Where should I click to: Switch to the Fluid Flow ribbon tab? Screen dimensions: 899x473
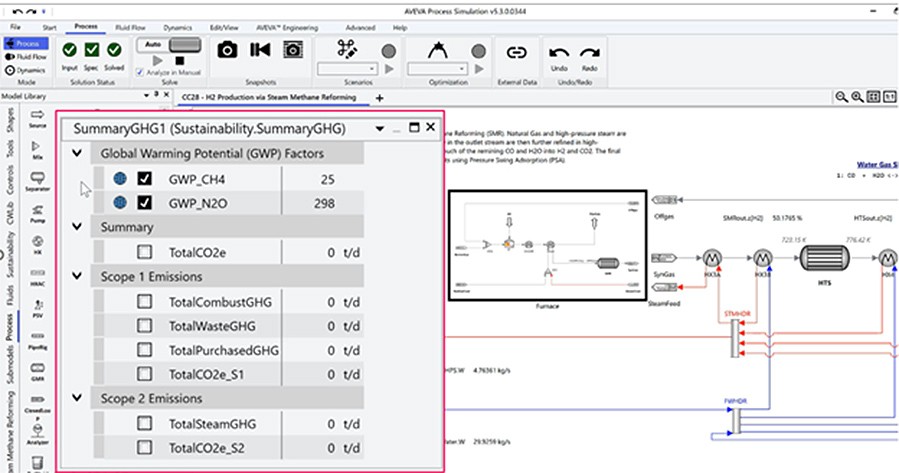[x=130, y=27]
